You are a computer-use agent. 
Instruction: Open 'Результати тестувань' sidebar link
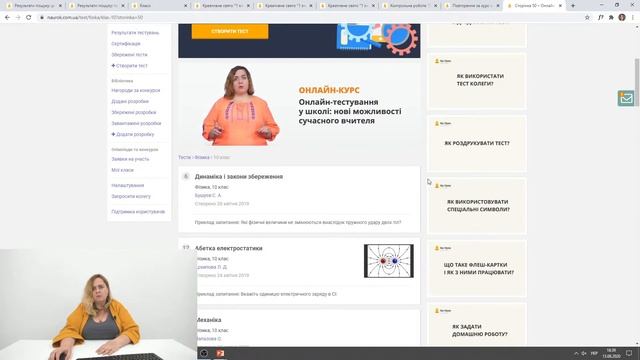pyautogui.click(x=135, y=33)
